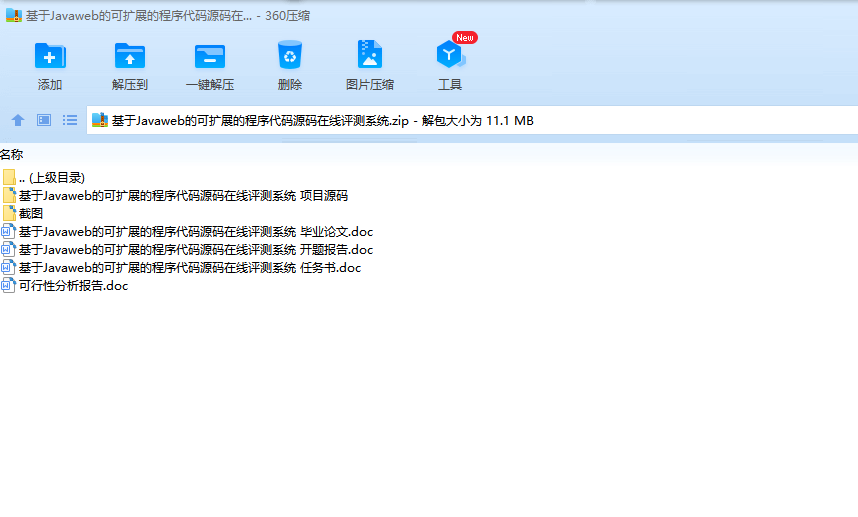858x517 pixels.
Task: Select the 项目源码 folder row
Action: (175, 195)
